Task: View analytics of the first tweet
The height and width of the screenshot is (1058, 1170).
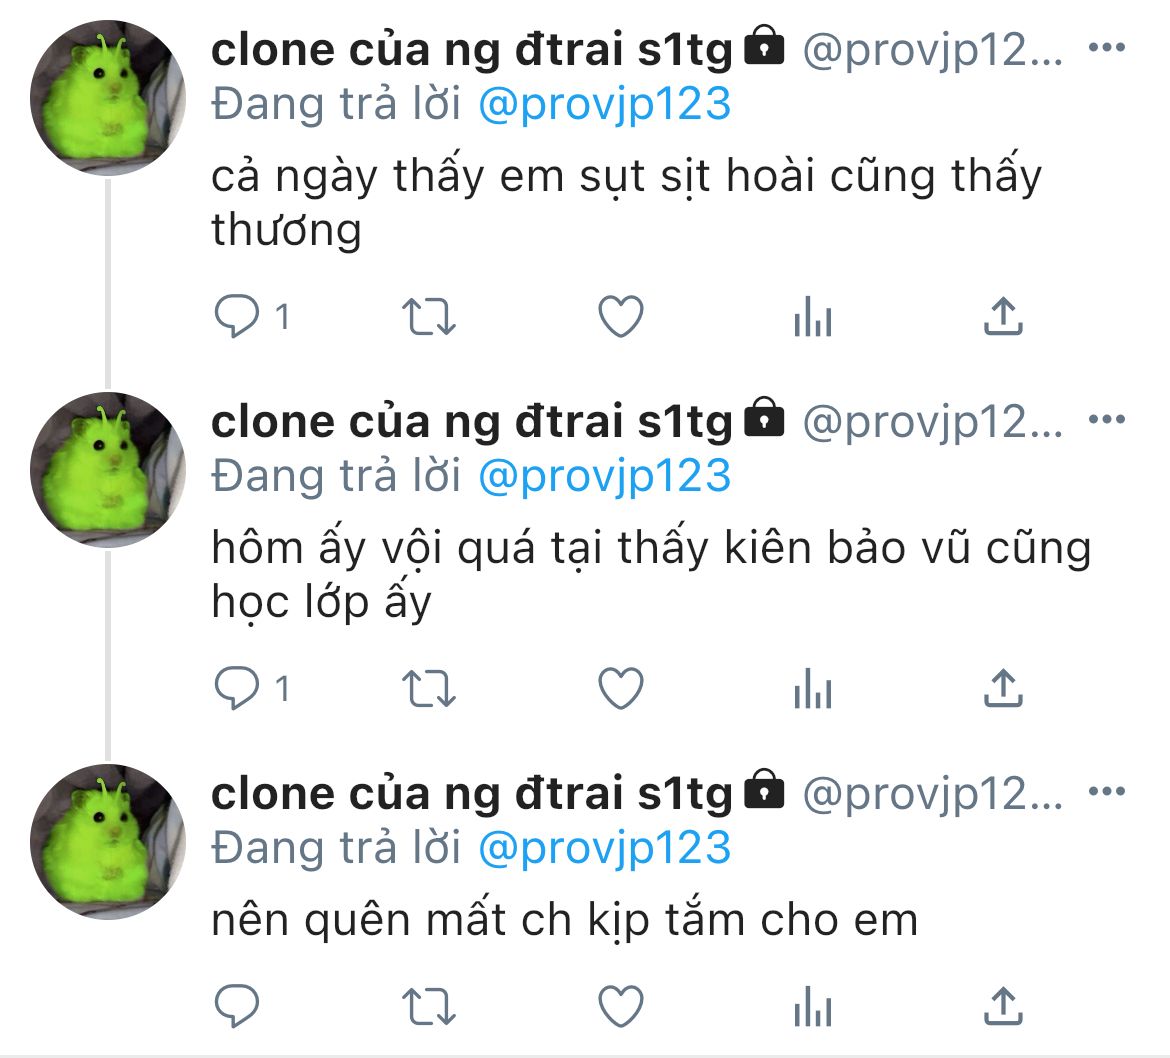Action: (813, 316)
